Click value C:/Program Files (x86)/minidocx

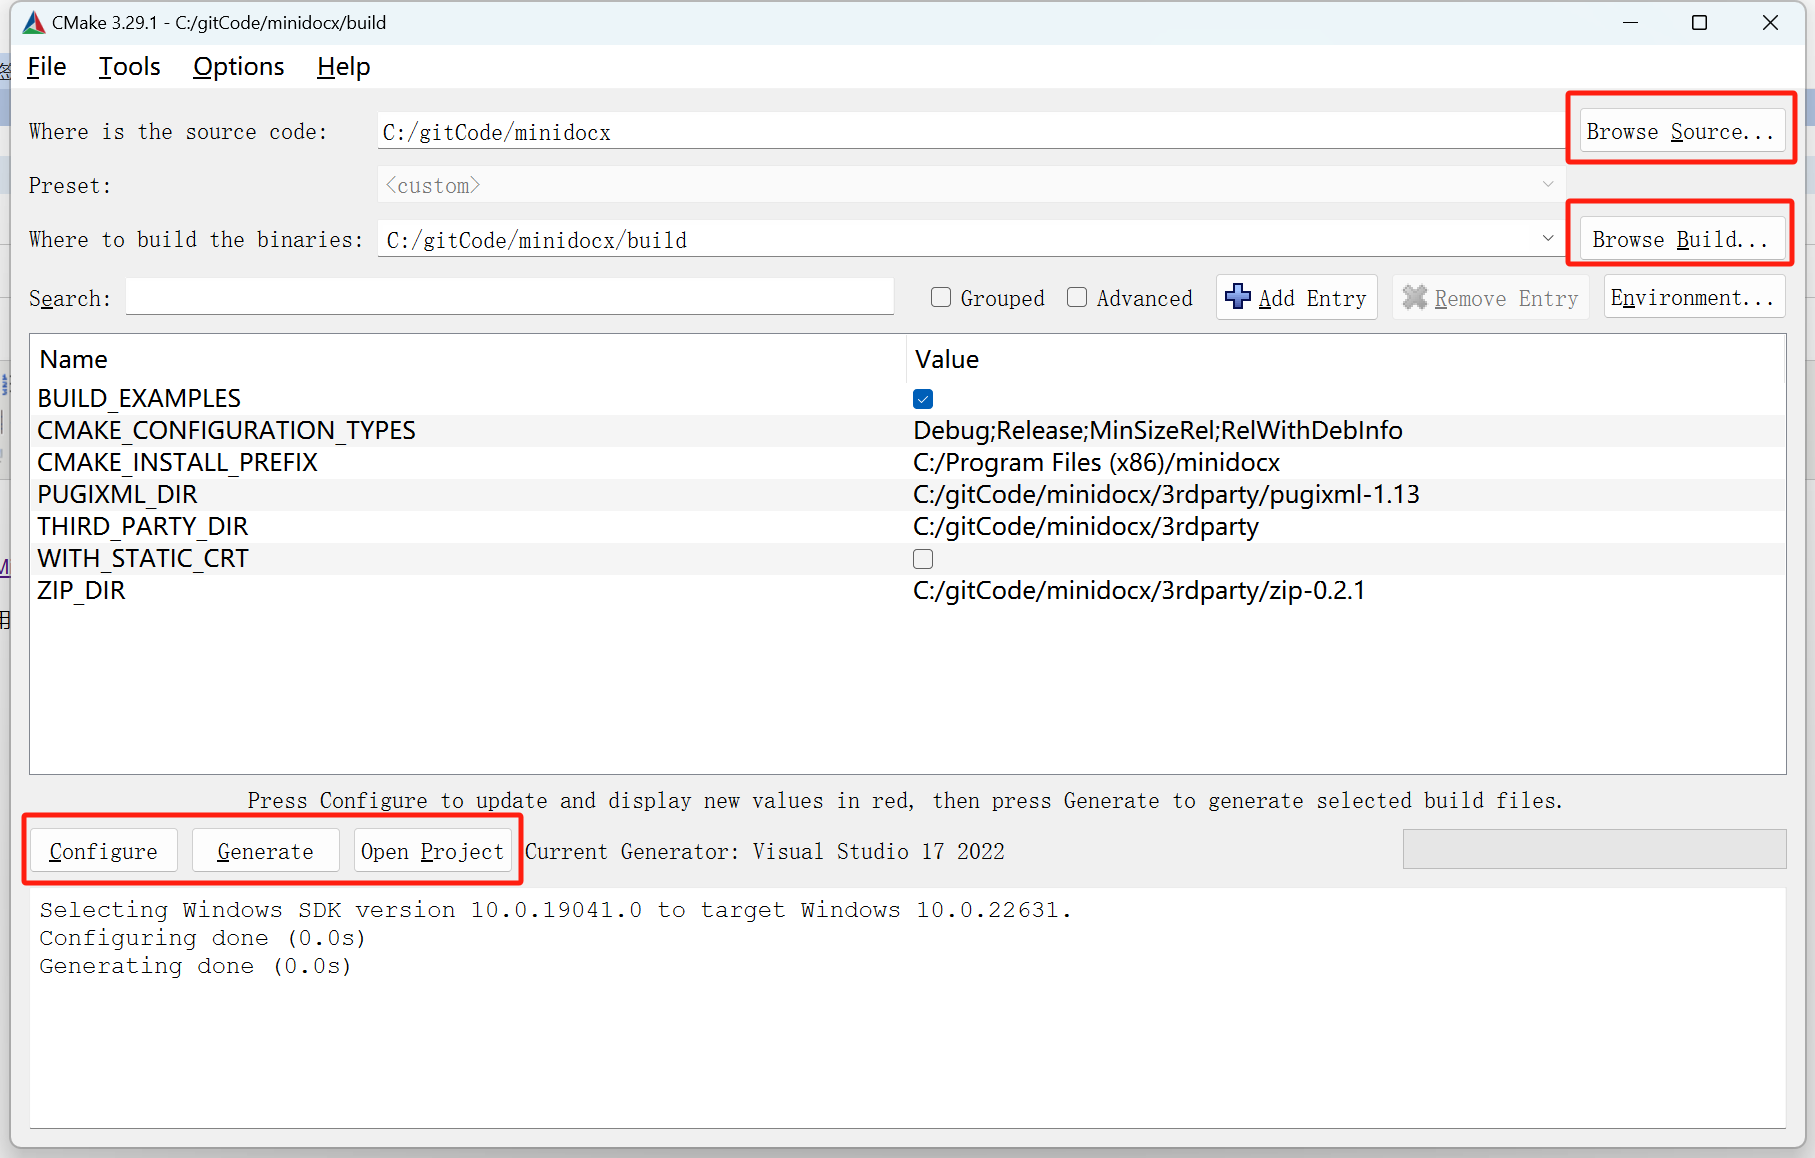(1097, 462)
